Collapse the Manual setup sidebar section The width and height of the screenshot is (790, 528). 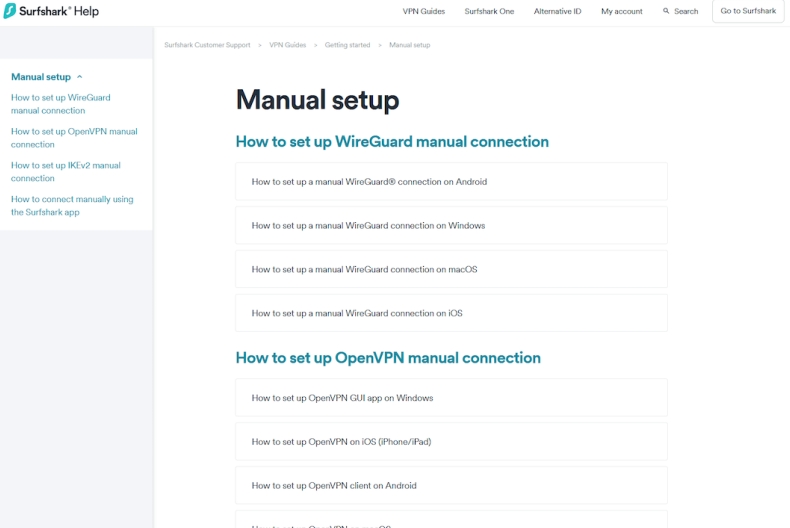(x=80, y=77)
